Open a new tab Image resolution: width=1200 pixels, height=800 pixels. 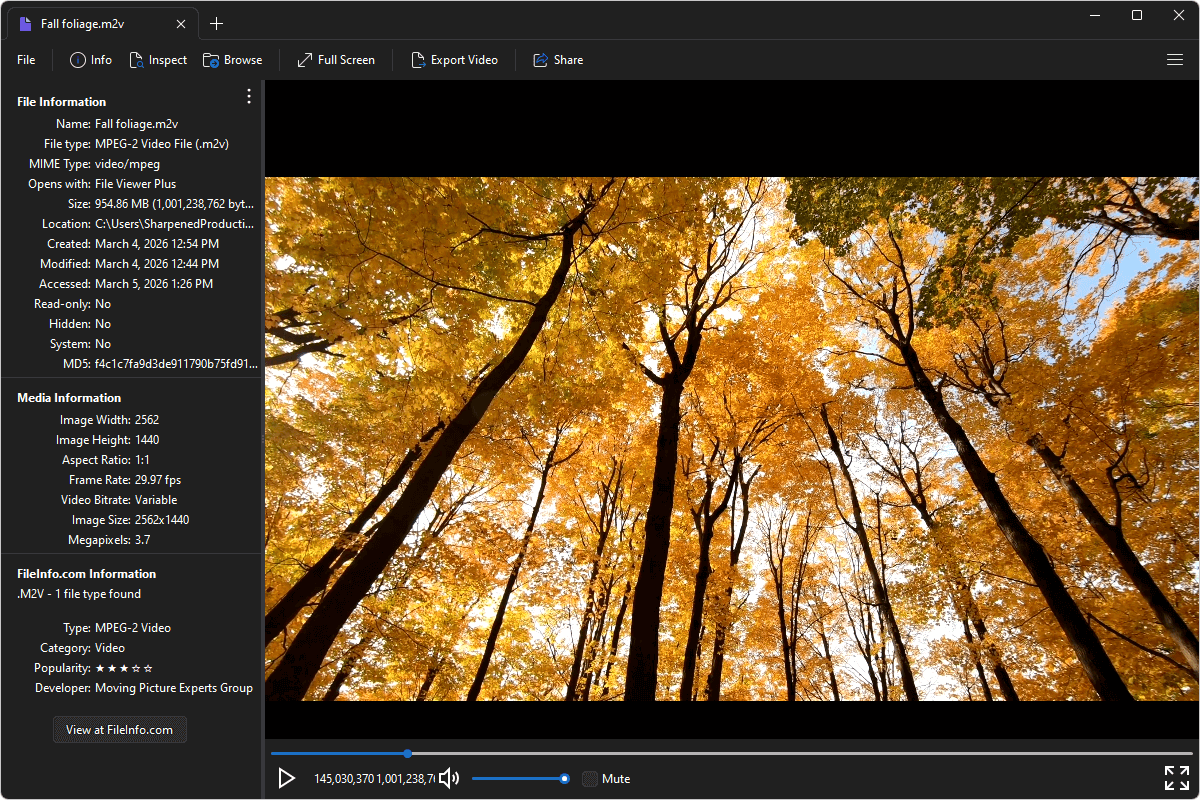(x=216, y=23)
